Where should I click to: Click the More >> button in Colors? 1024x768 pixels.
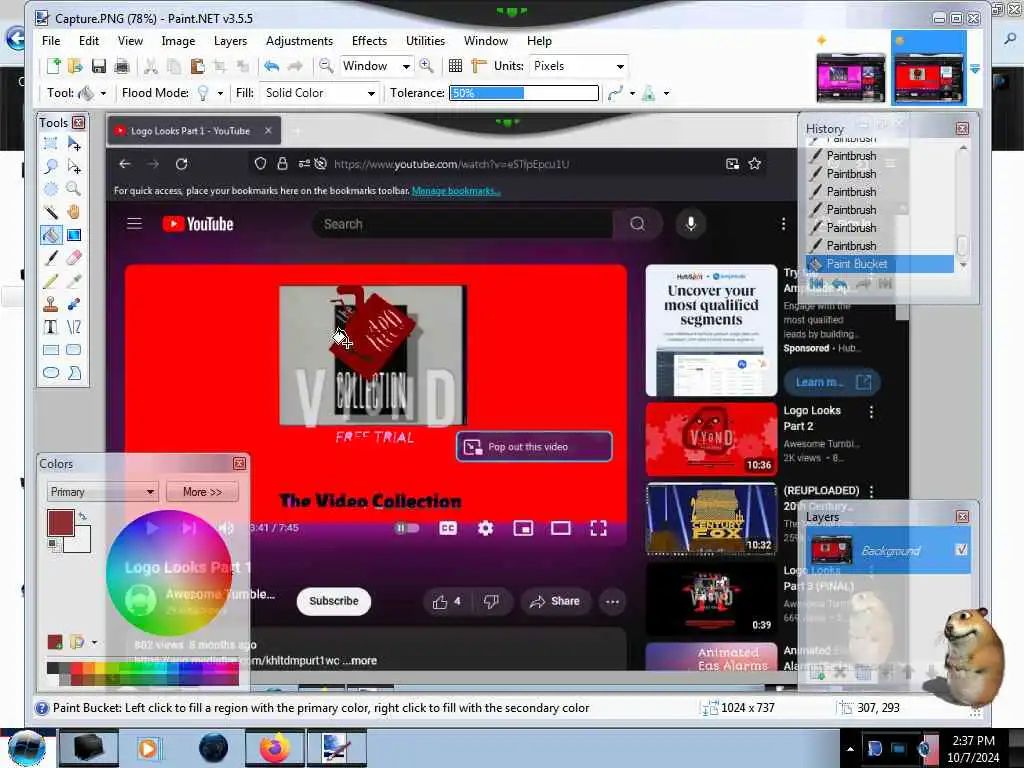[202, 492]
